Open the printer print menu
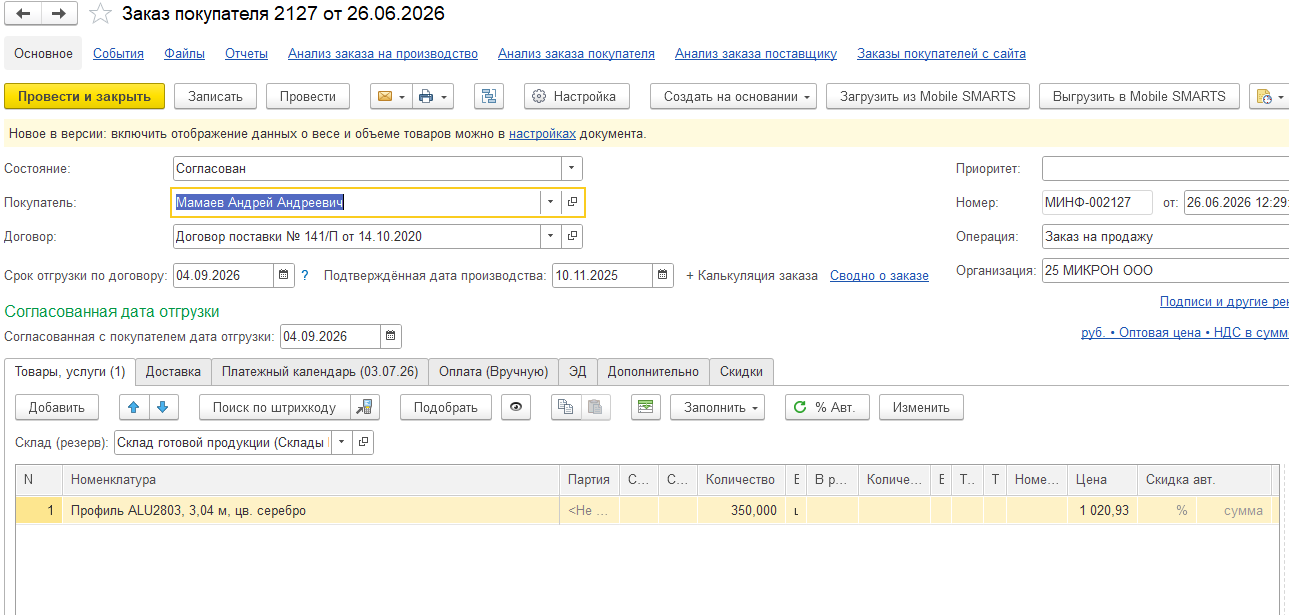 432,96
